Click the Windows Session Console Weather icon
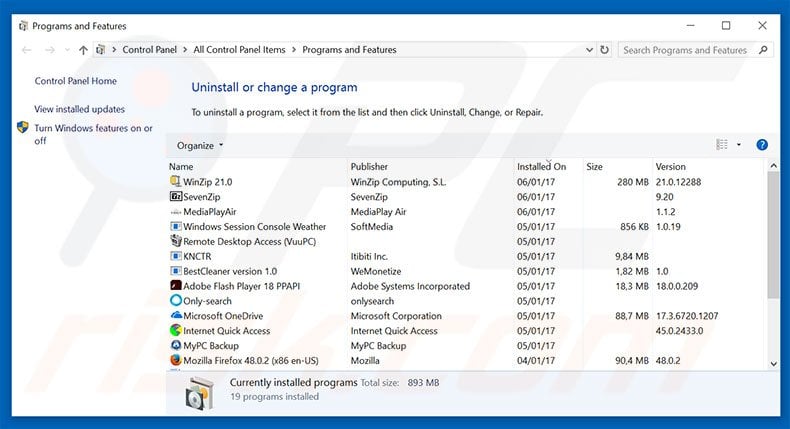Image resolution: width=790 pixels, height=429 pixels. [x=175, y=226]
